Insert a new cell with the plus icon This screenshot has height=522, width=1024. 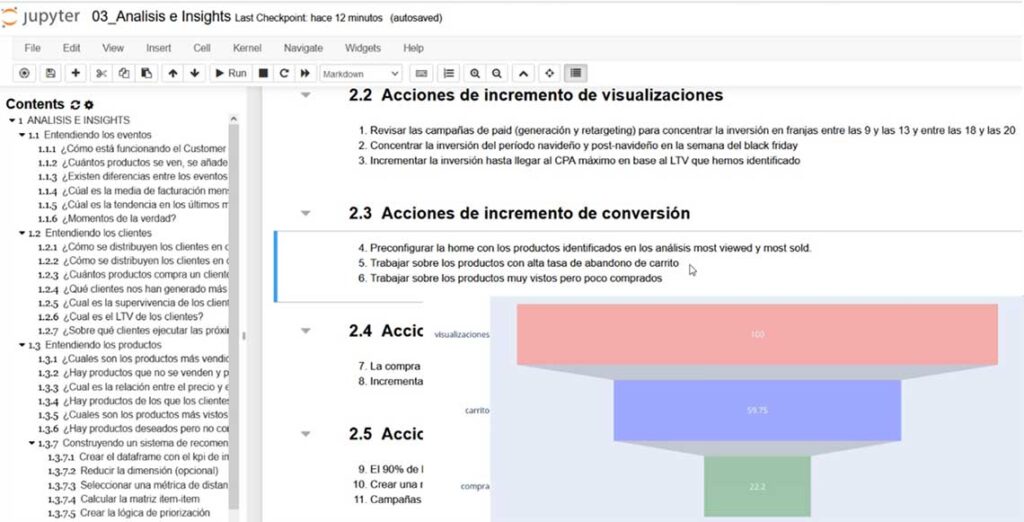click(76, 73)
